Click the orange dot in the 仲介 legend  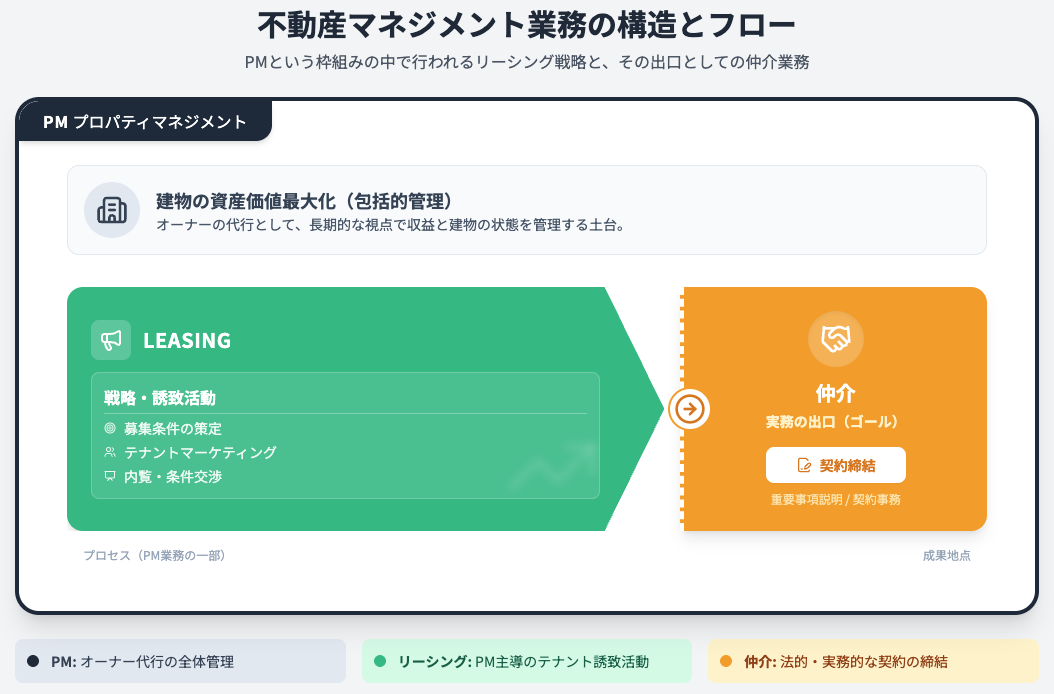pos(725,661)
